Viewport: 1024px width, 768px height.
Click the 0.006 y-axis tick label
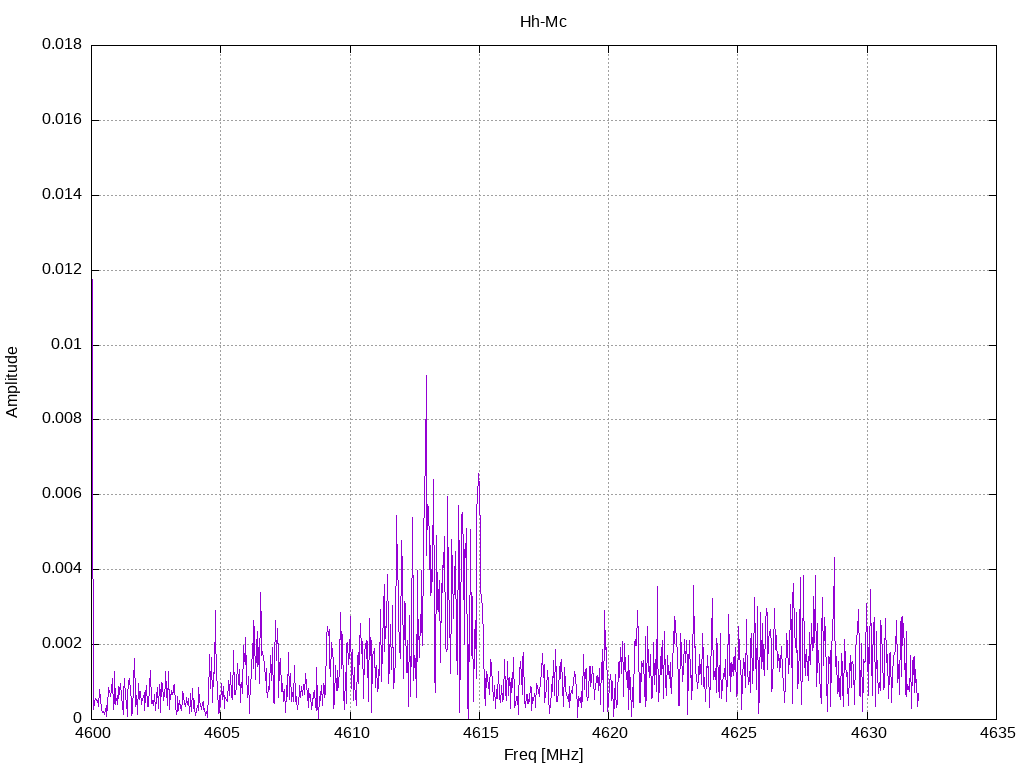pos(61,494)
